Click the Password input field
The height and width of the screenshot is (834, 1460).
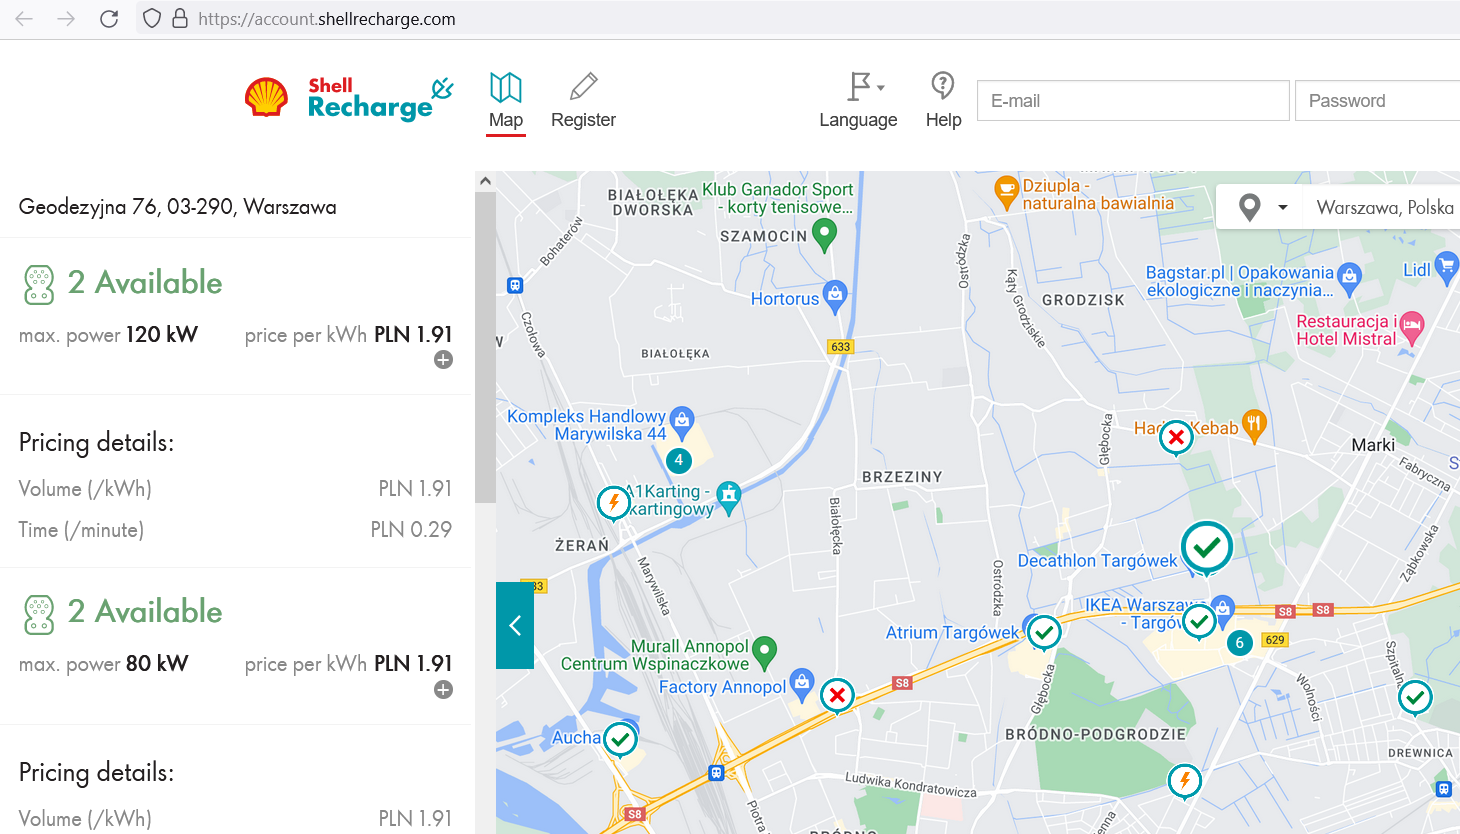1378,101
